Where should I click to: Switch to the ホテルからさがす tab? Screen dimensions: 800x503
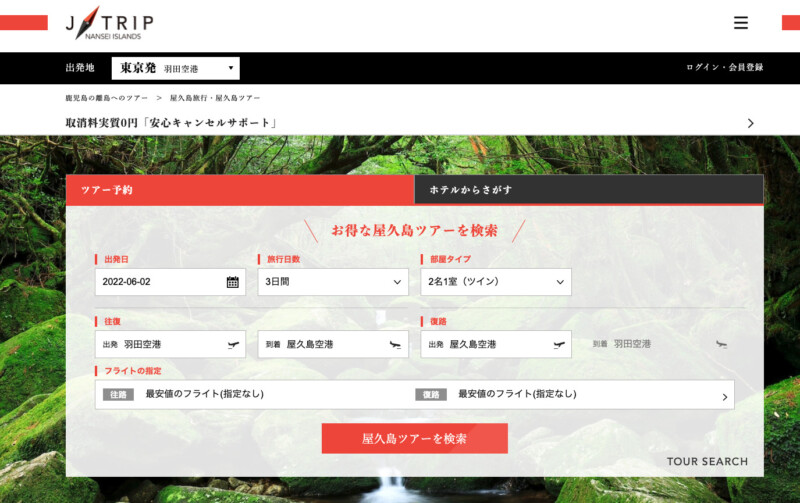point(589,189)
